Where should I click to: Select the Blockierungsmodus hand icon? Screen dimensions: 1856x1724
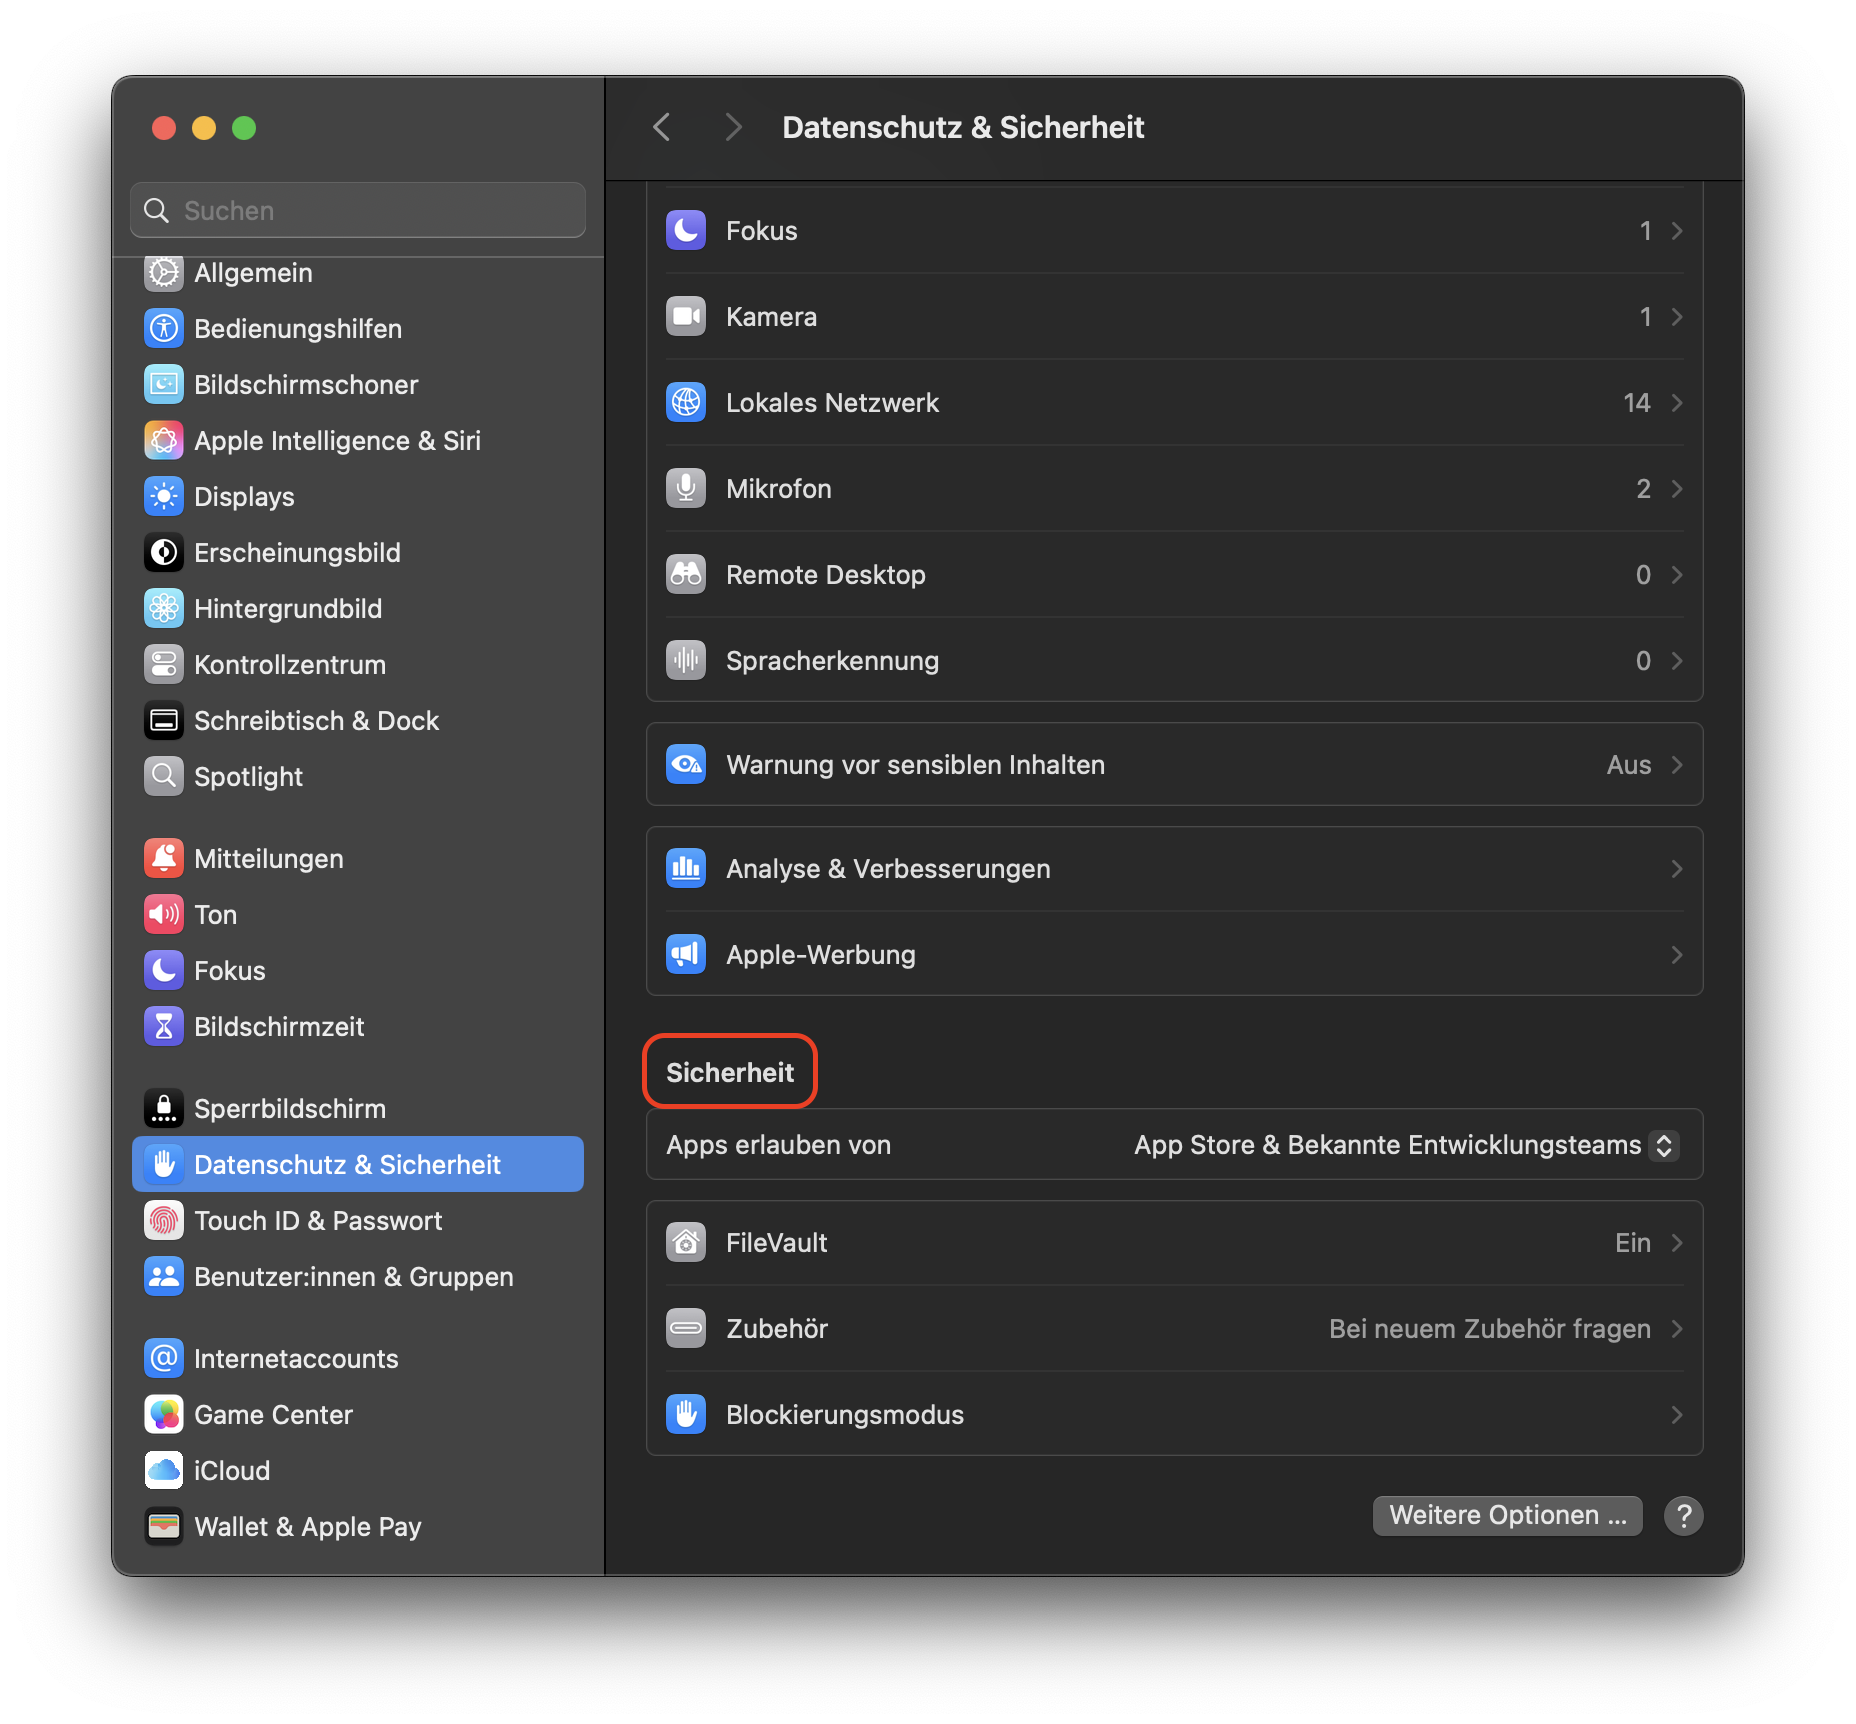pos(686,1414)
